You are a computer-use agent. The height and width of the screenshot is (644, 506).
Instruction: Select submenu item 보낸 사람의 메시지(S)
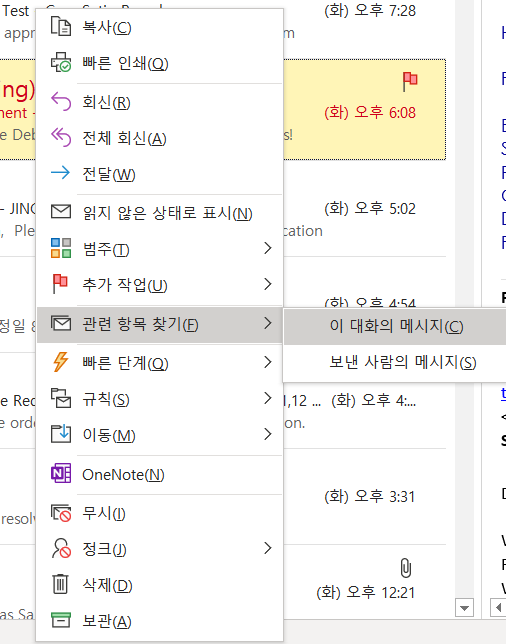(x=396, y=363)
